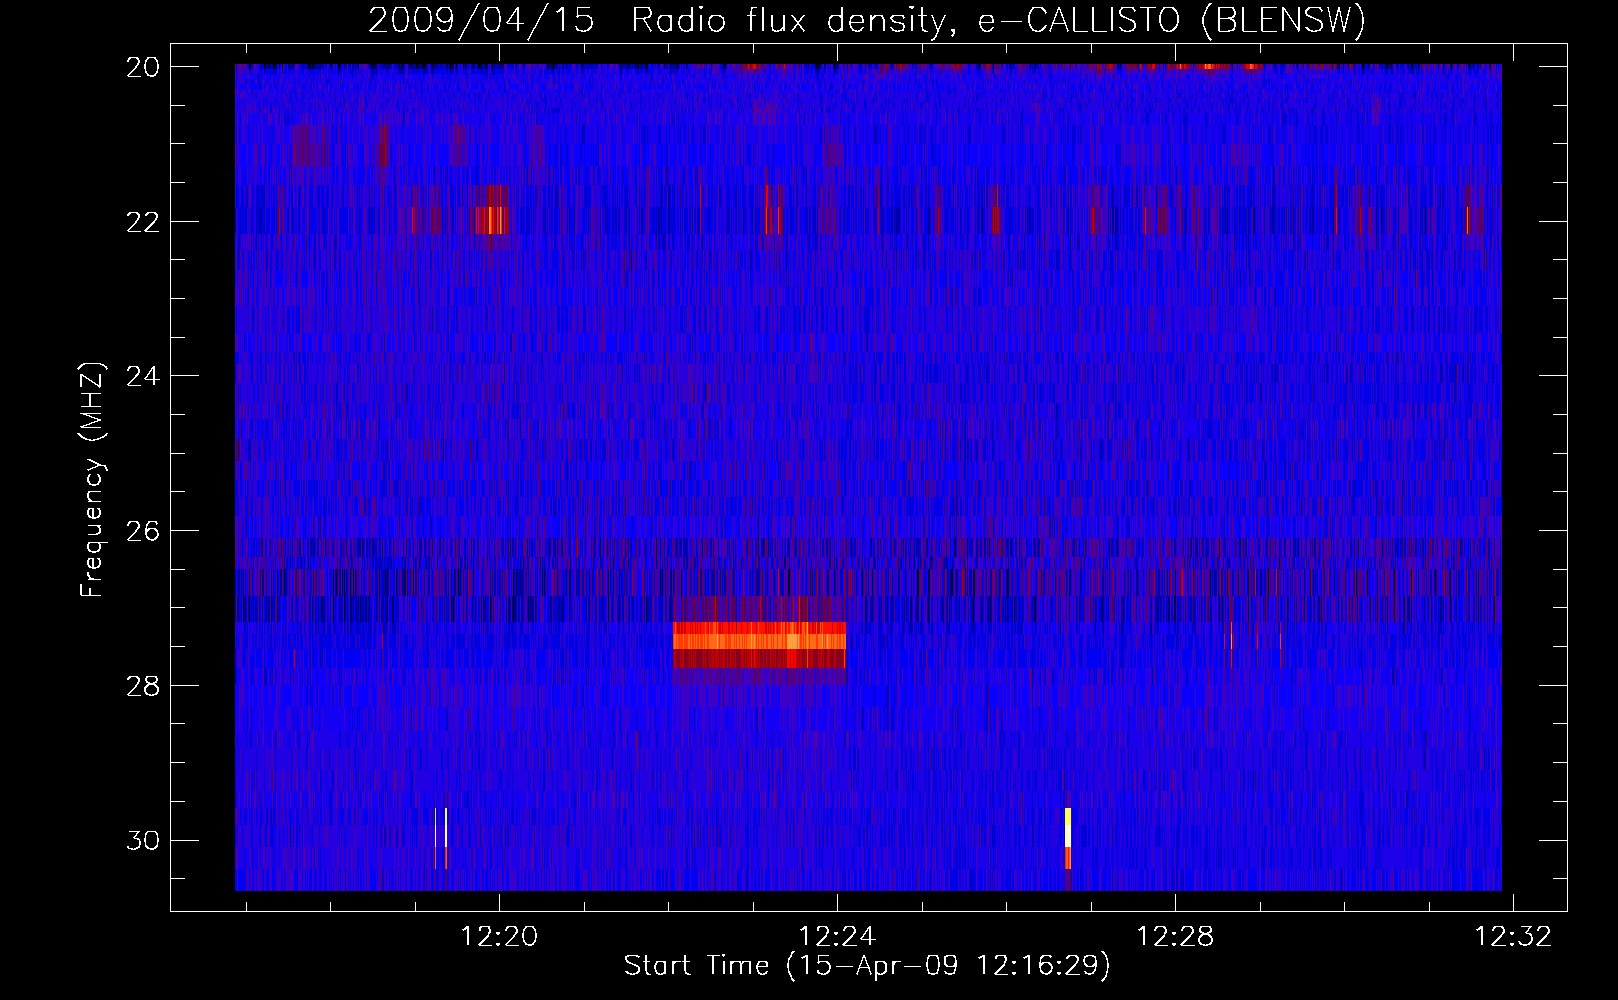Click the frequency tick label 20
Screen dimensions: 1618x1000
(x=143, y=67)
